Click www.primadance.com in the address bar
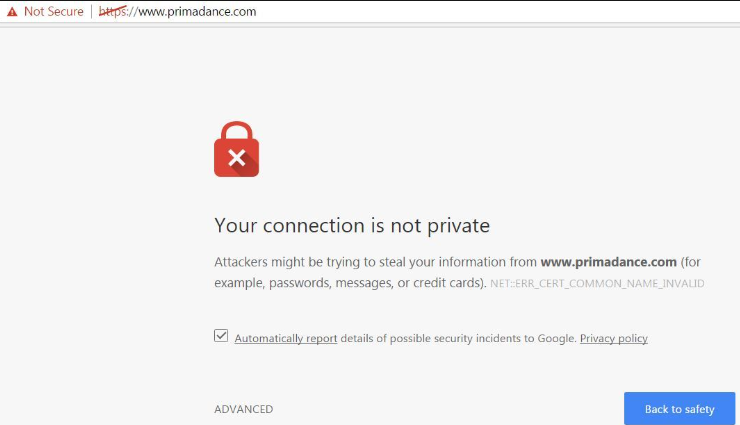 click(196, 12)
